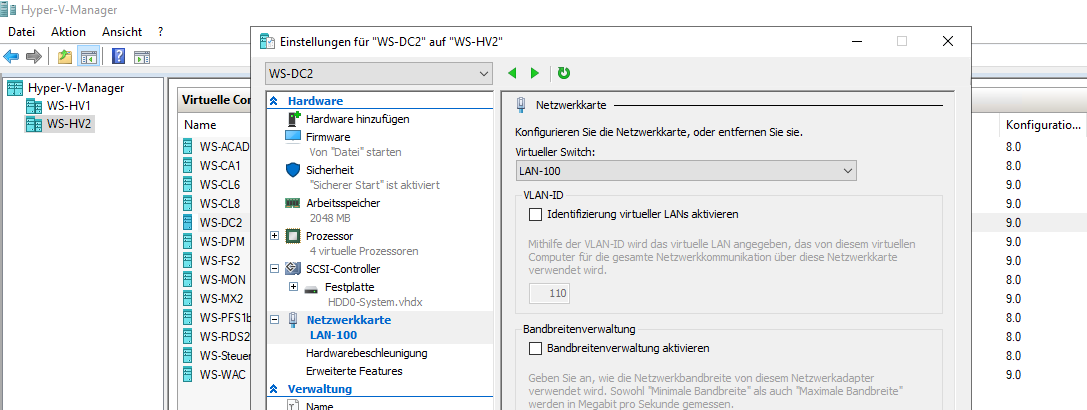The image size is (1087, 410).
Task: Select the Netzwerkkarte entry in hardware tree
Action: click(349, 320)
